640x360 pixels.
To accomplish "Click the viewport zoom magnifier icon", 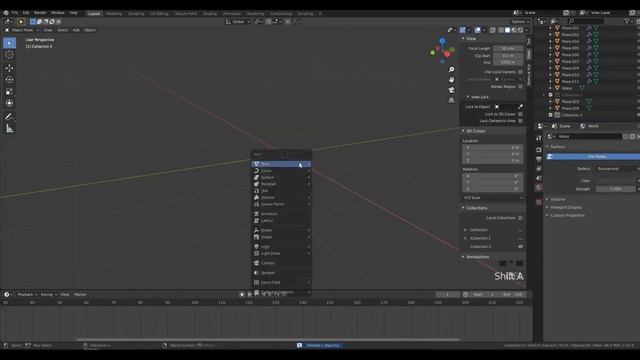I will coord(451,69).
